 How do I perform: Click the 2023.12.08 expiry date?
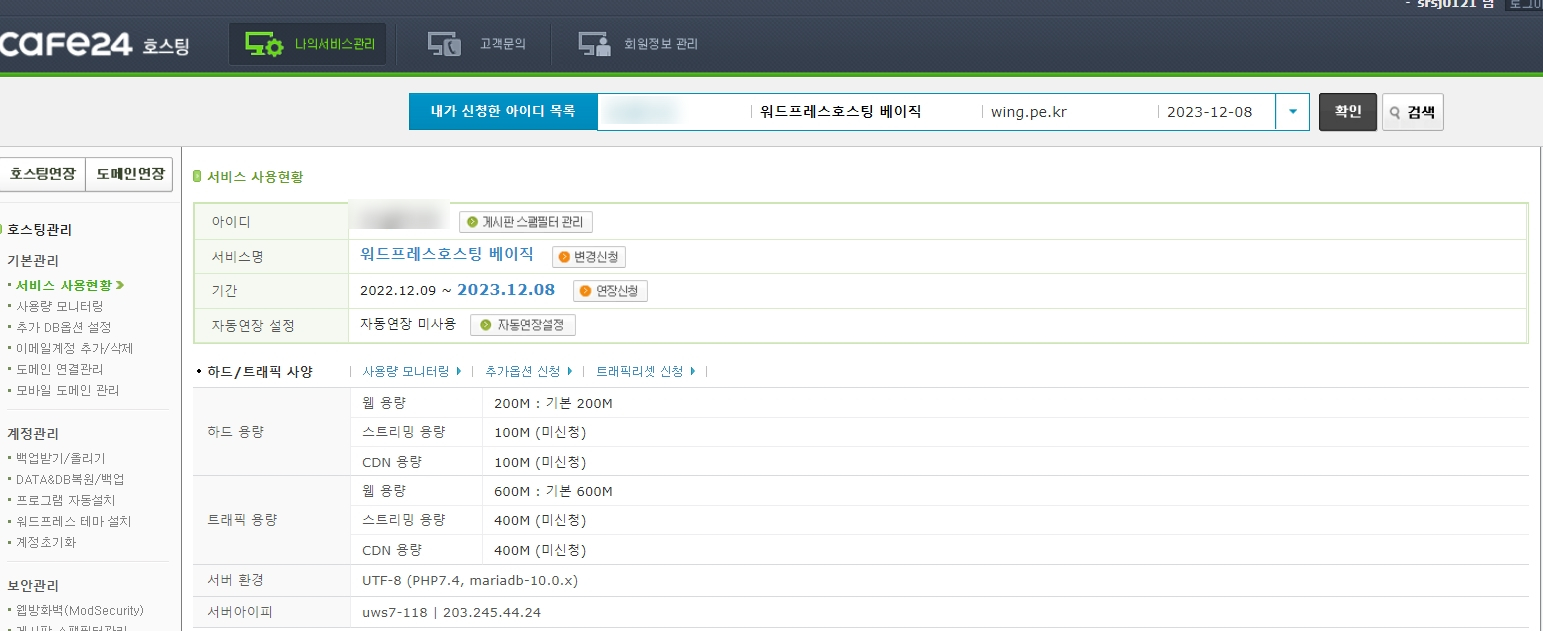[506, 290]
